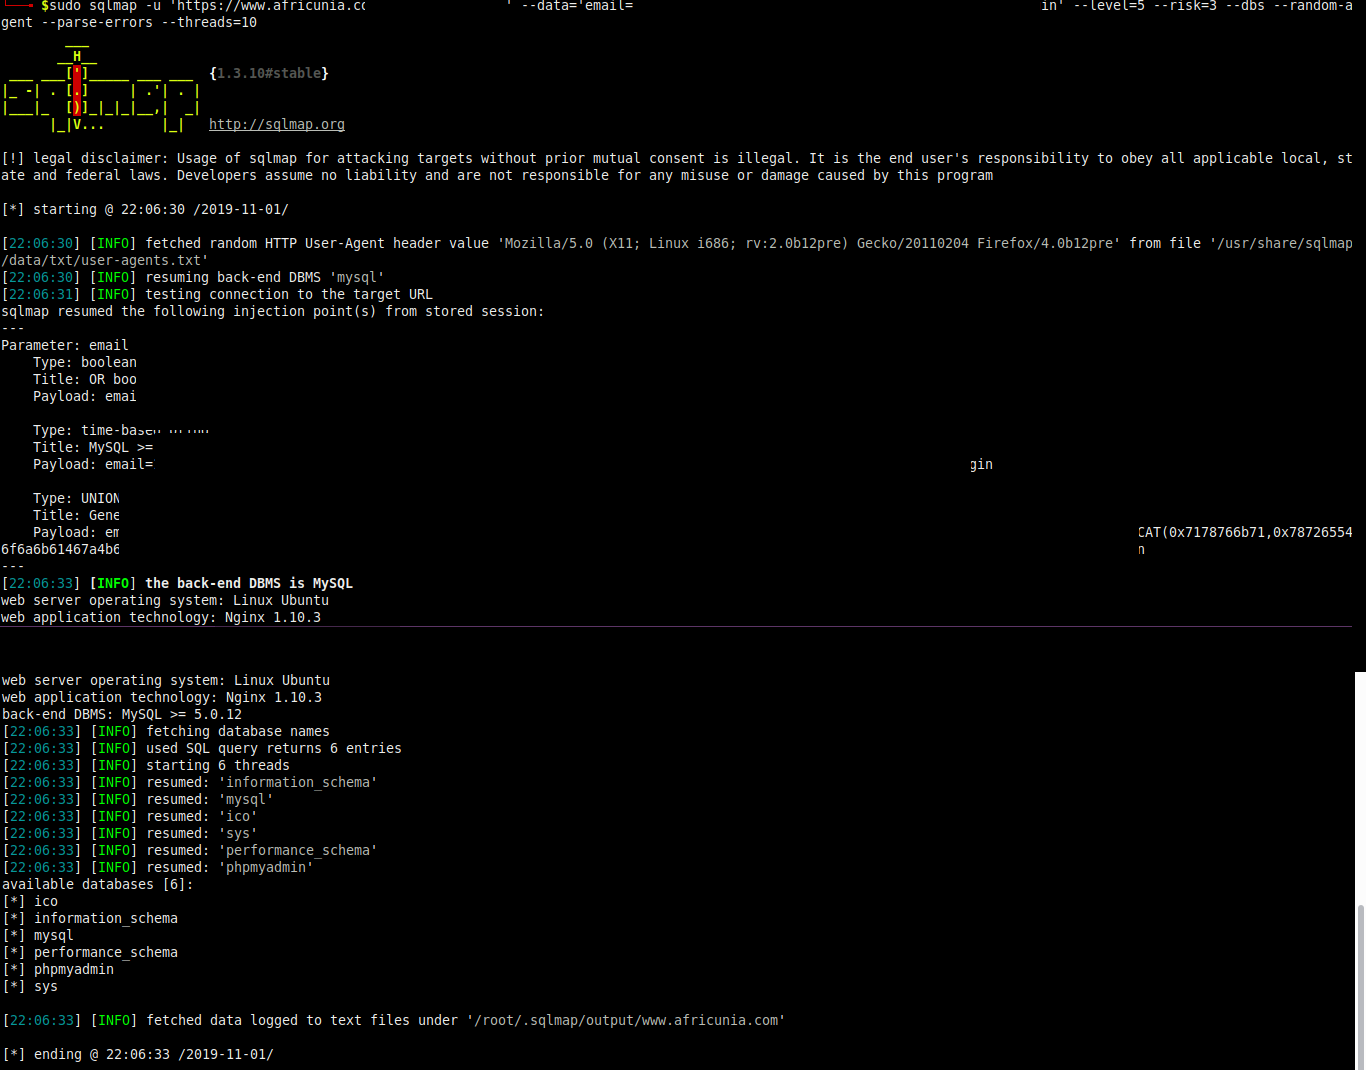Click the 'starting 6 threads' log line
This screenshot has height=1070, width=1366.
pyautogui.click(x=146, y=765)
